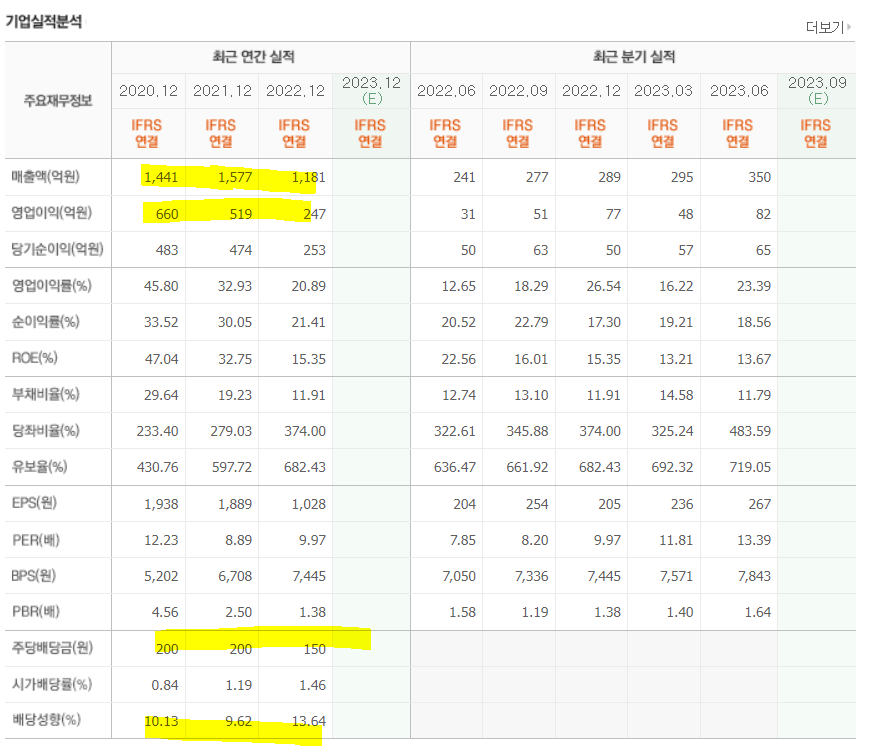Click the 시가배당률(%) row label

pos(52,684)
